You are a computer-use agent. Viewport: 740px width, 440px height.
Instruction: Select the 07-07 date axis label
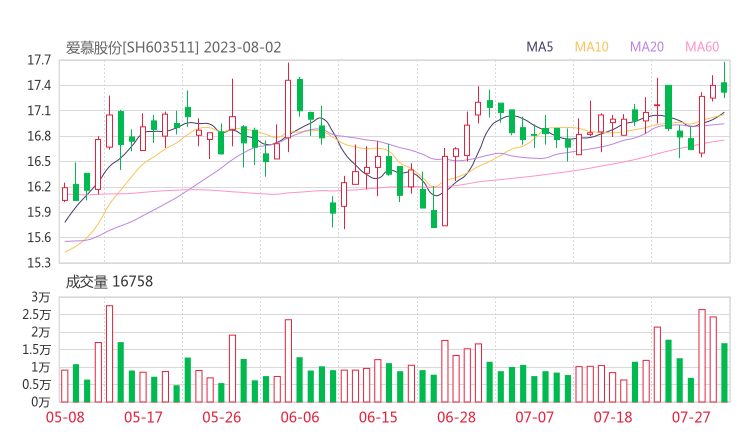534,417
